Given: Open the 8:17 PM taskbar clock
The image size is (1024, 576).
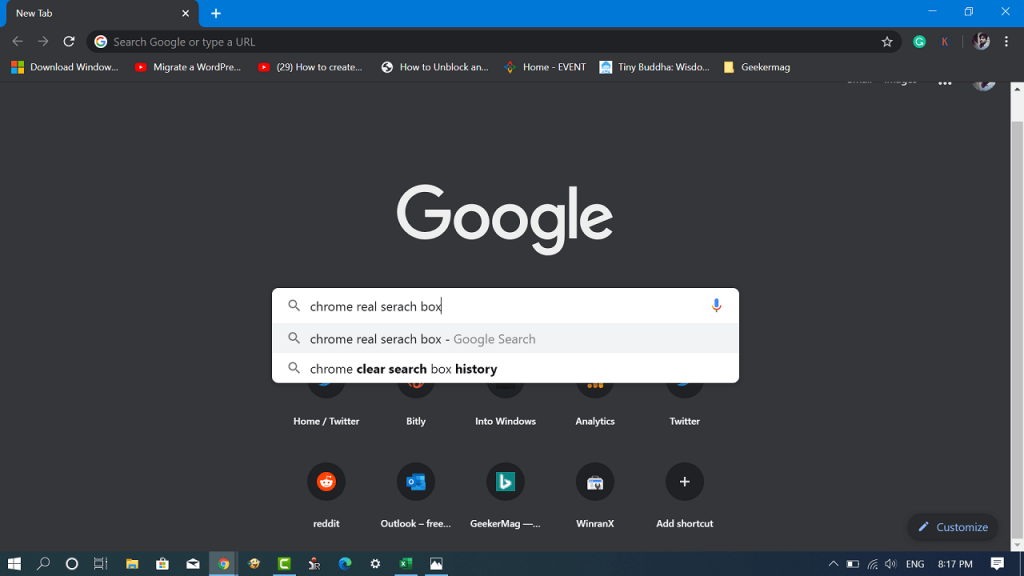Looking at the screenshot, I should (x=955, y=564).
